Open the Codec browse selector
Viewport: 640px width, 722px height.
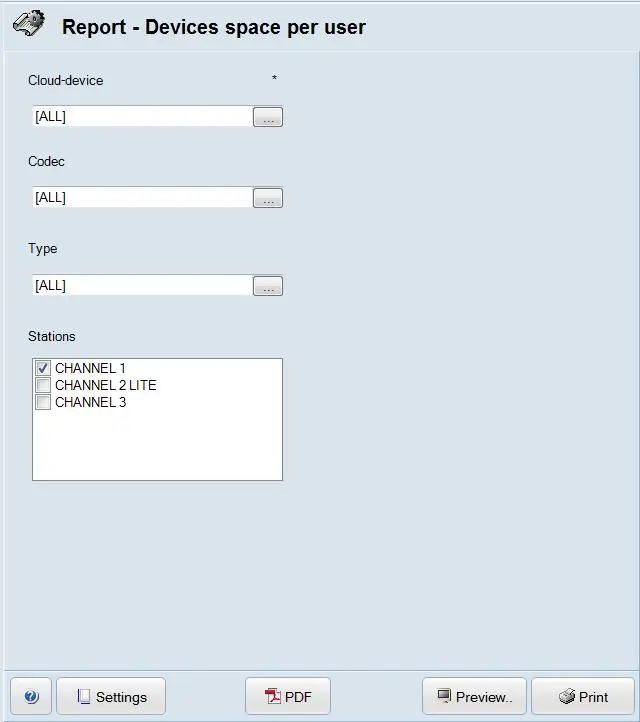(268, 198)
